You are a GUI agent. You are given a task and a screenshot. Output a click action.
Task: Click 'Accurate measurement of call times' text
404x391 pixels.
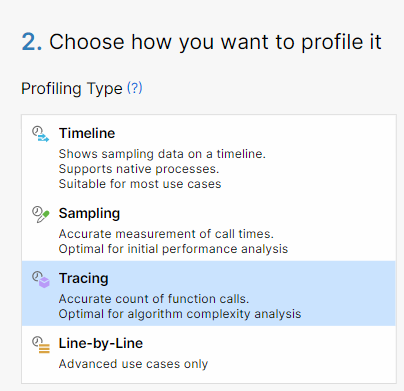[x=166, y=234]
